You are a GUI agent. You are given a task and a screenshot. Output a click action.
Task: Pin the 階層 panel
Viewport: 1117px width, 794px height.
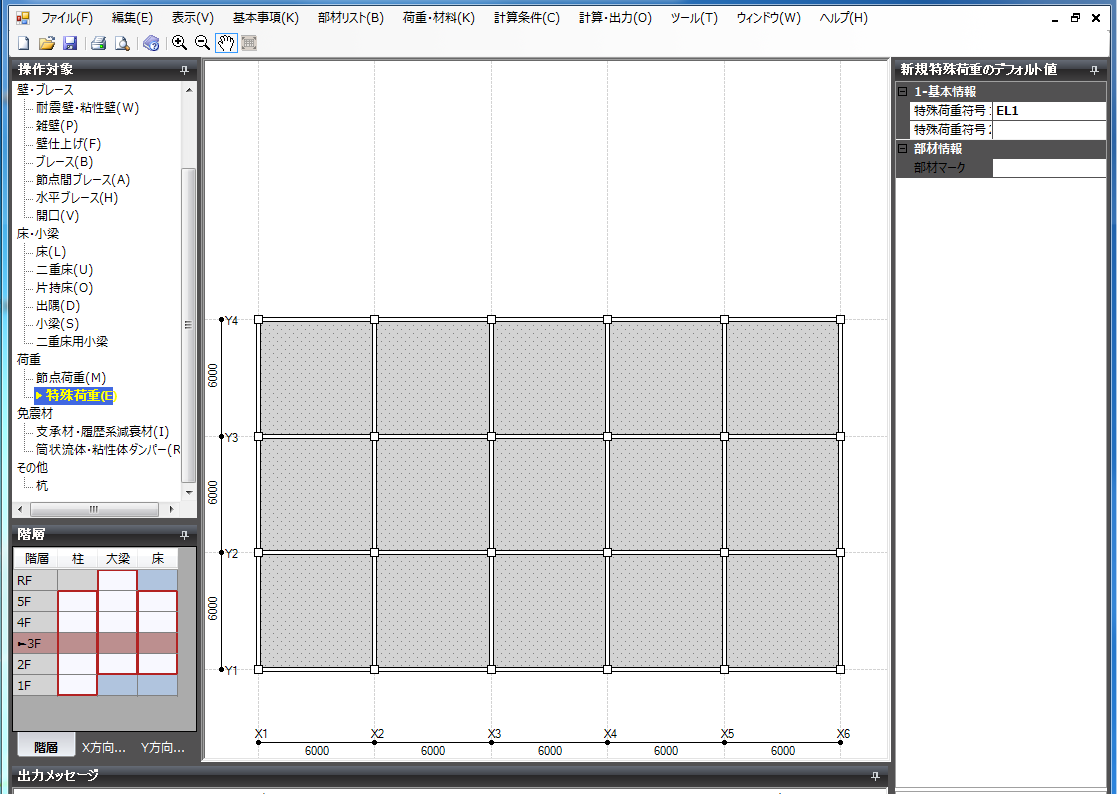pyautogui.click(x=185, y=535)
